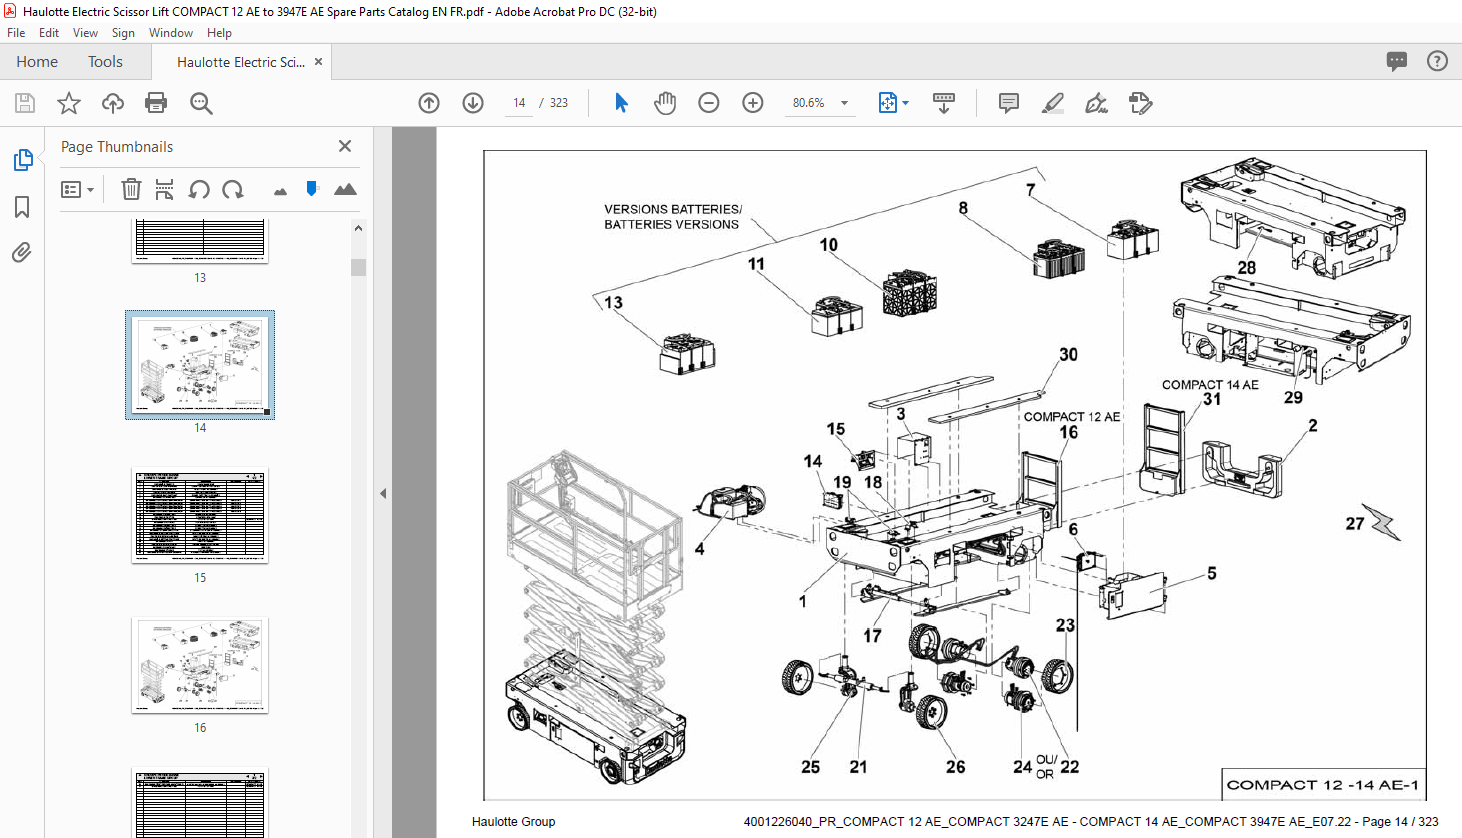Open the File menu
1462x838 pixels.
click(16, 33)
